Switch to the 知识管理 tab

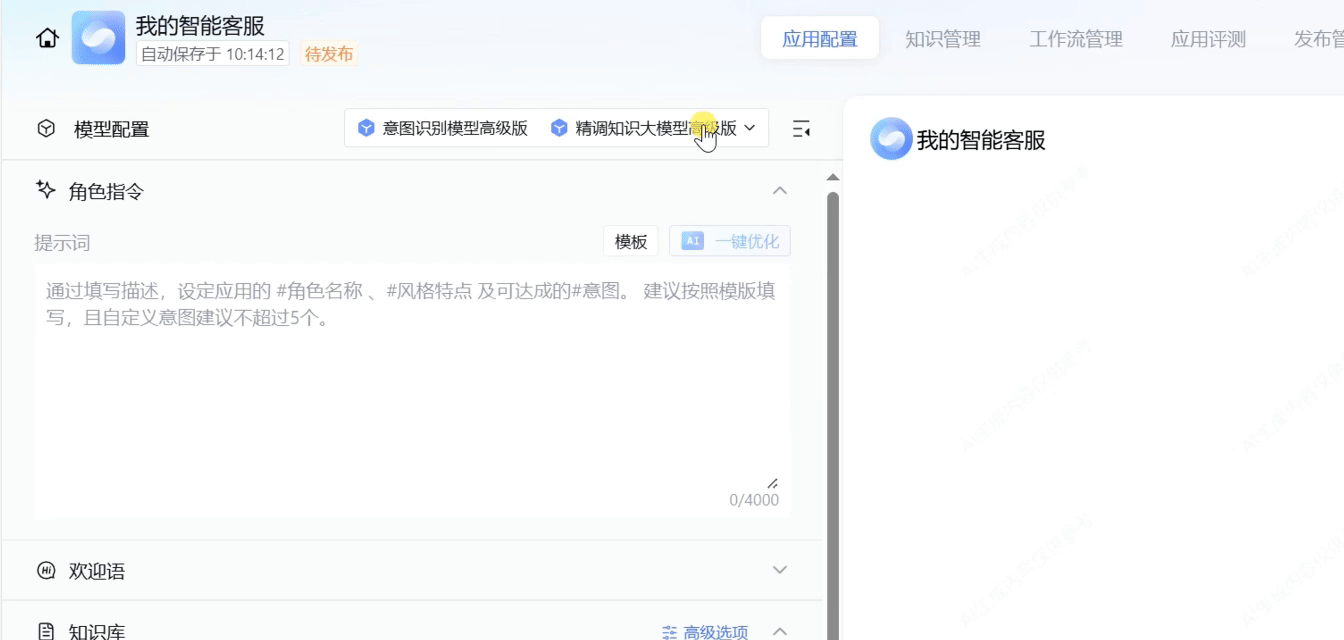pyautogui.click(x=942, y=39)
